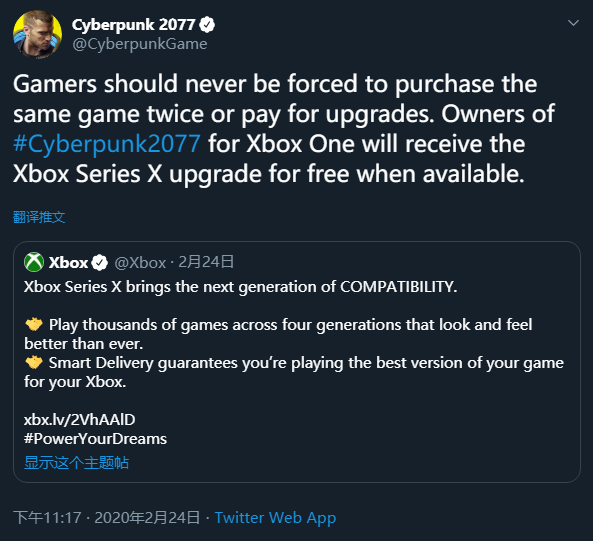The height and width of the screenshot is (541, 593).
Task: Open the Cyberpunk 2077 profile avatar
Action: coord(37,34)
